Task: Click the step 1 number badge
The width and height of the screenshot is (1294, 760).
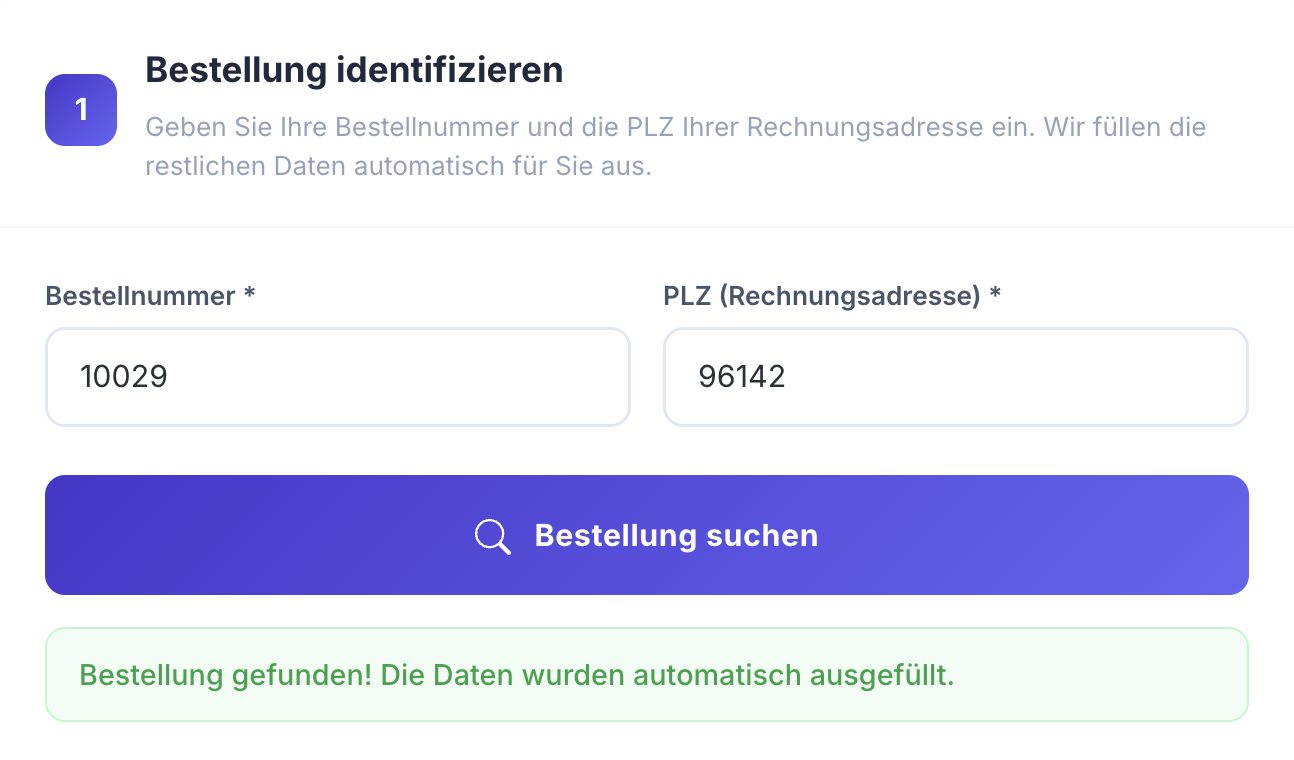Action: coord(81,110)
